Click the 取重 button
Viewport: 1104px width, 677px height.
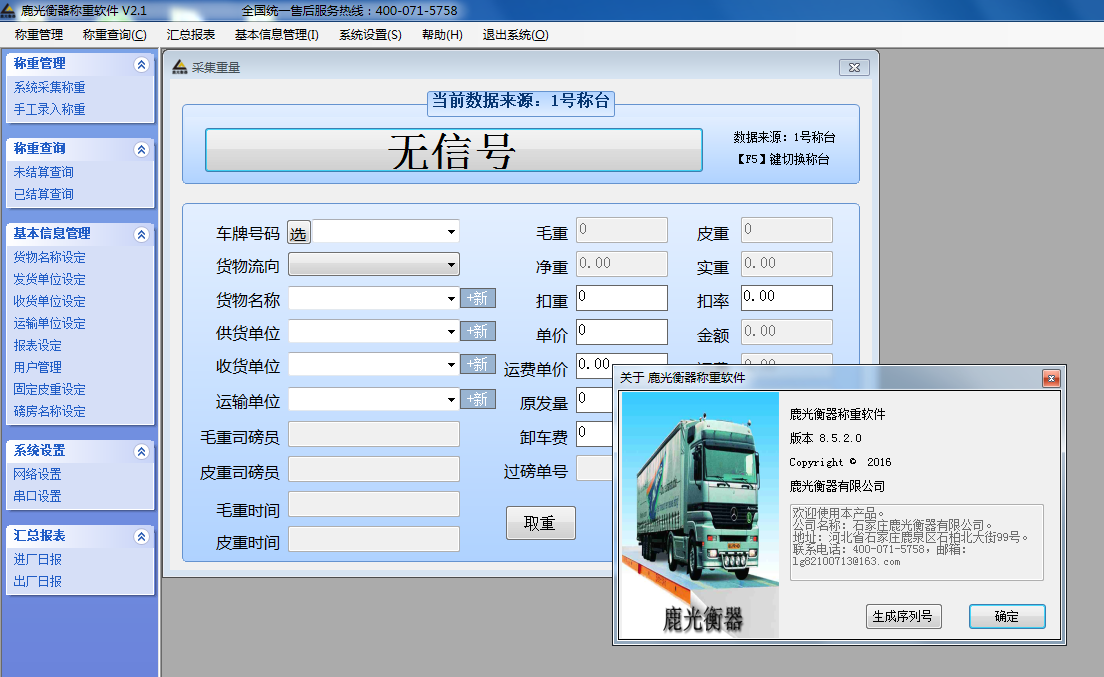(x=540, y=523)
